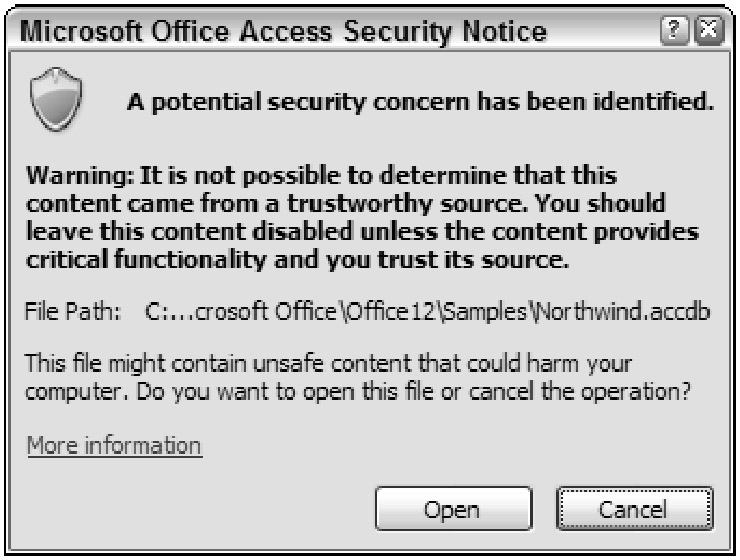Click the Microsoft Office Access Security Notice title bar
This screenshot has width=740, height=560.
[x=300, y=32]
